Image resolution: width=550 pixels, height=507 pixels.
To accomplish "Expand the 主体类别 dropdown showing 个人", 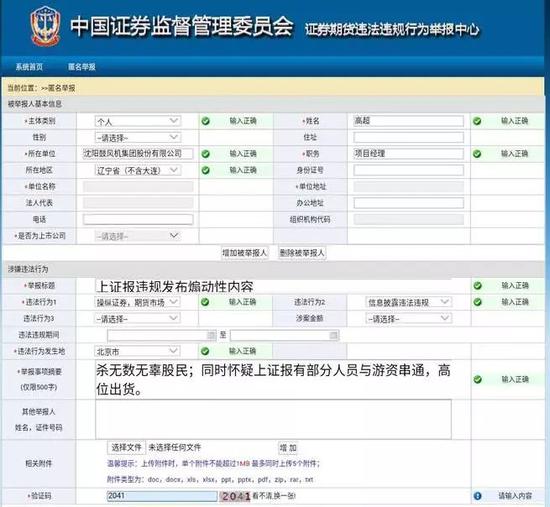I will pyautogui.click(x=138, y=121).
